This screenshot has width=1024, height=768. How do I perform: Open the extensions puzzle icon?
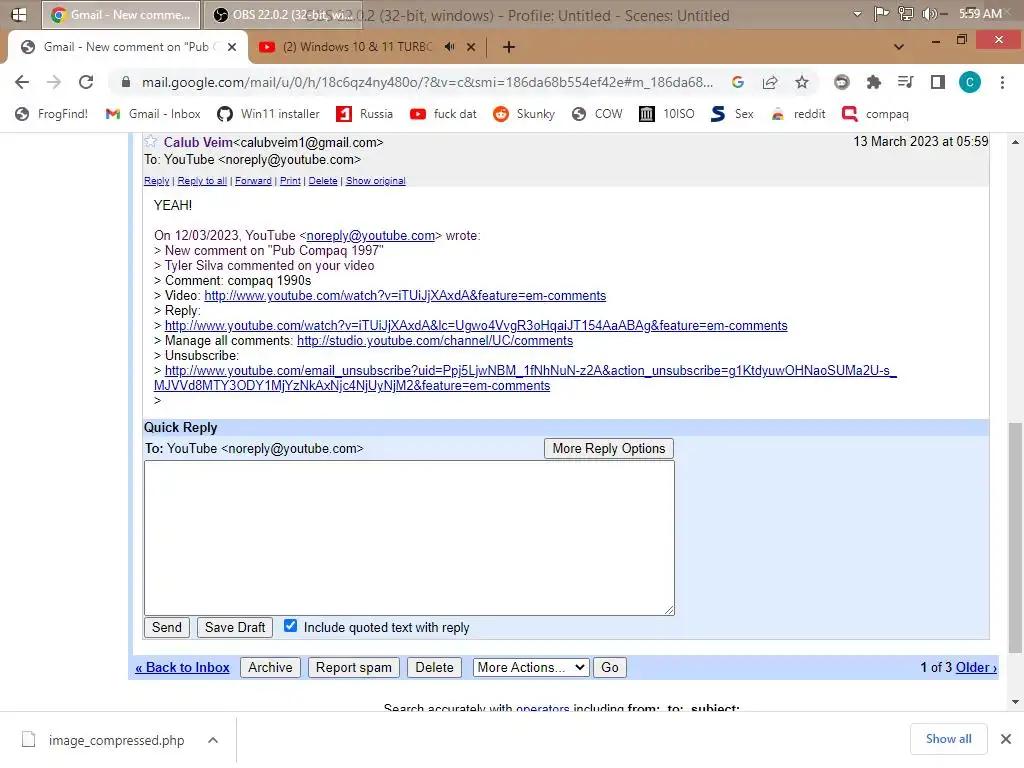(x=873, y=82)
